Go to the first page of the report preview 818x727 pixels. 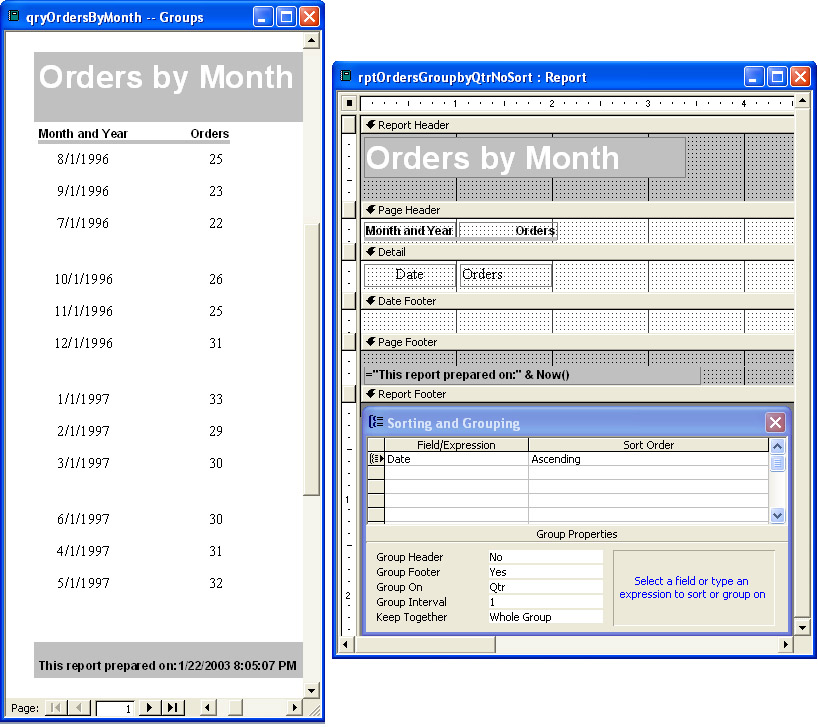click(55, 708)
